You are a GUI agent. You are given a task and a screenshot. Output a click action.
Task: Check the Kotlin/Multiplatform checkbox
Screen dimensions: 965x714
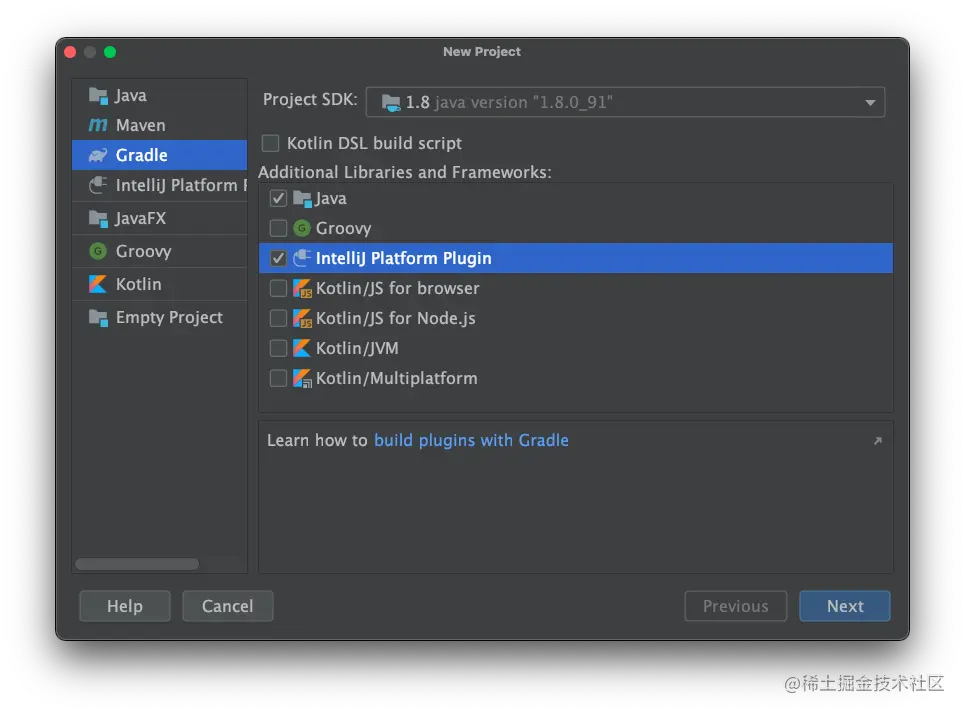[278, 379]
